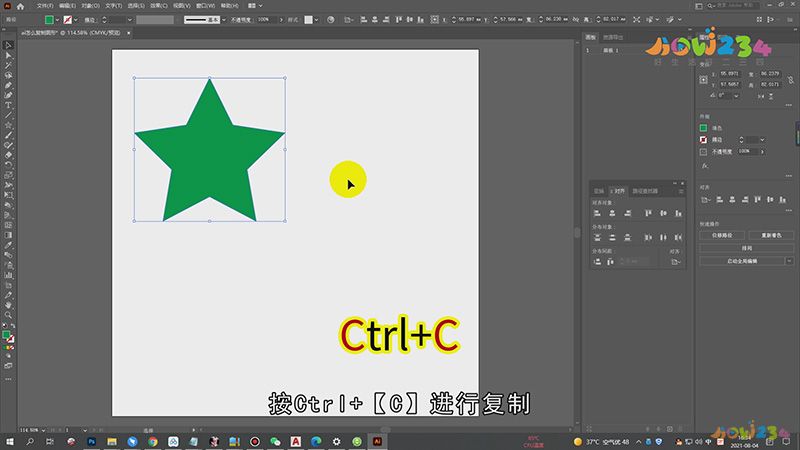Open the 对象(O) menu
This screenshot has width=800, height=450.
[x=90, y=6]
